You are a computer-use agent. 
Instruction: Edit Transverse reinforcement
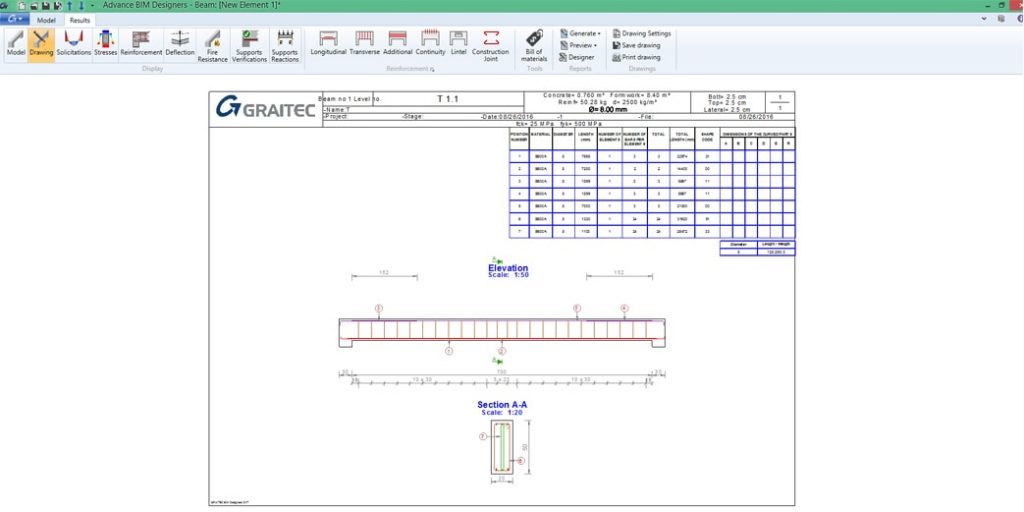[x=364, y=45]
